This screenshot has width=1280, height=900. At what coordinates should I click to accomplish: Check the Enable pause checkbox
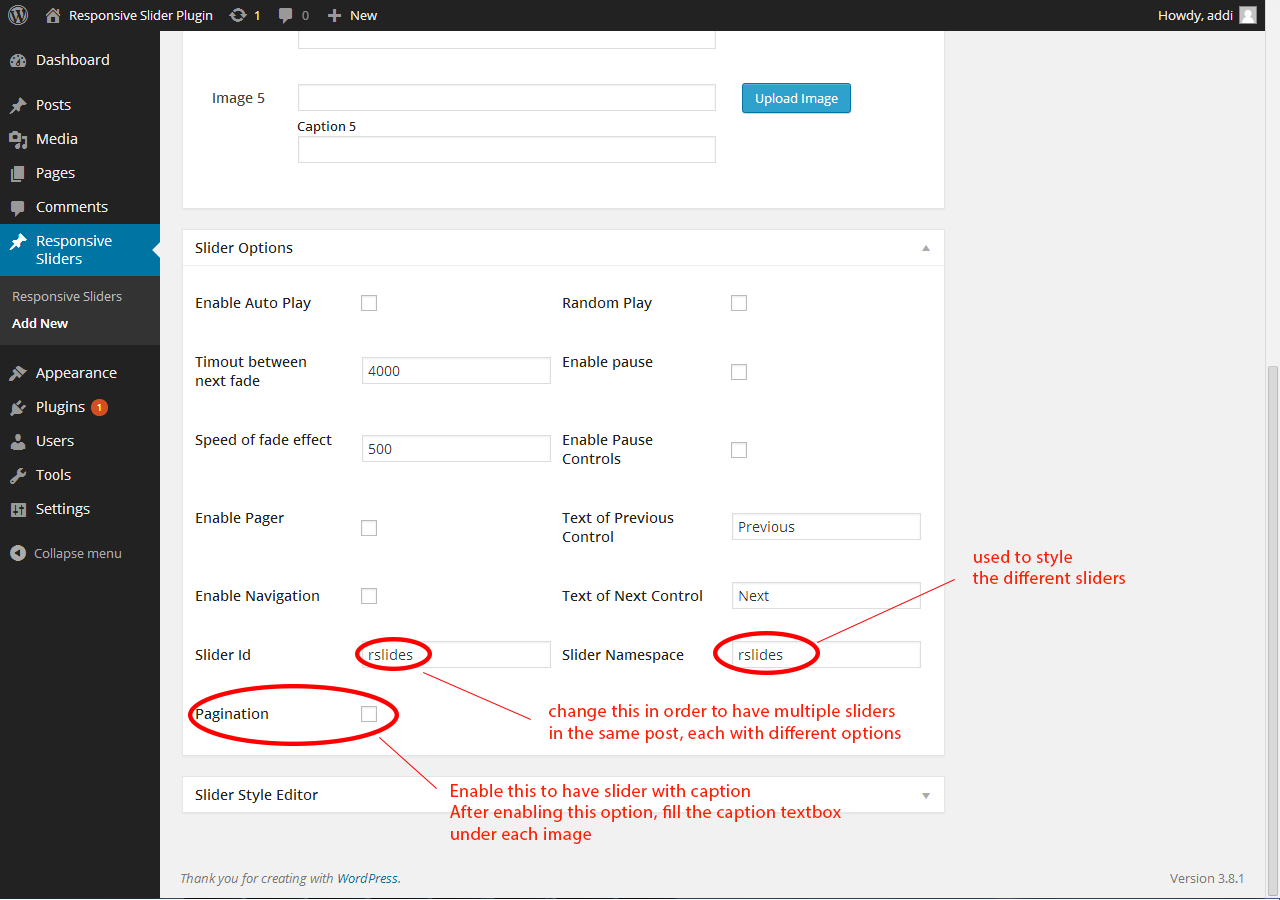click(739, 372)
